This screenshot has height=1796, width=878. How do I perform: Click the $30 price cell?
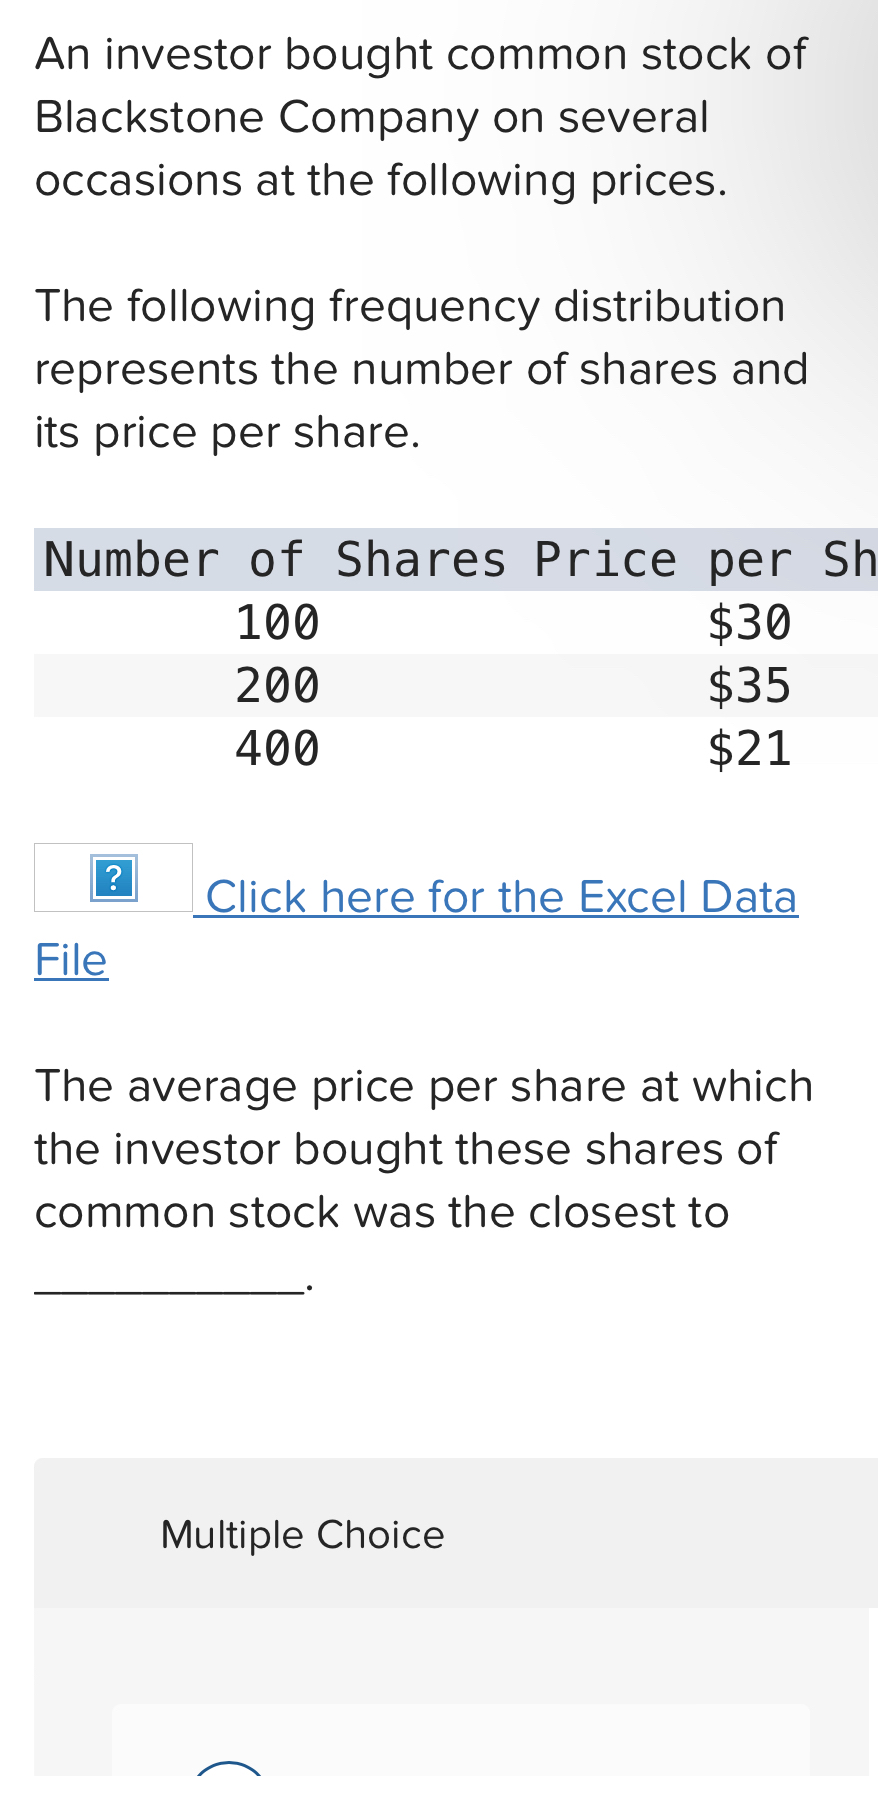pyautogui.click(x=749, y=623)
